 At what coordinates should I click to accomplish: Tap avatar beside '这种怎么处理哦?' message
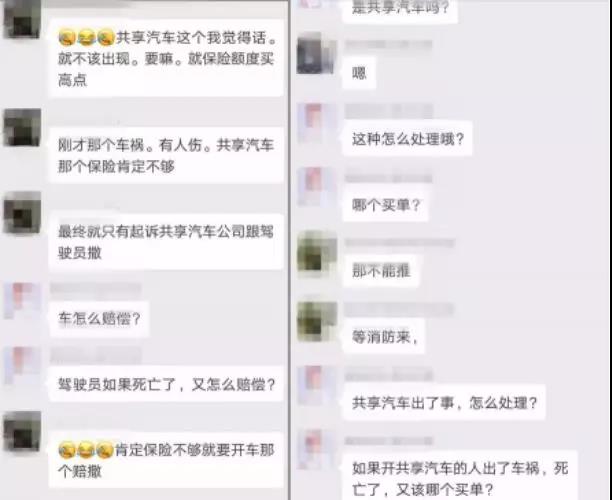click(317, 123)
